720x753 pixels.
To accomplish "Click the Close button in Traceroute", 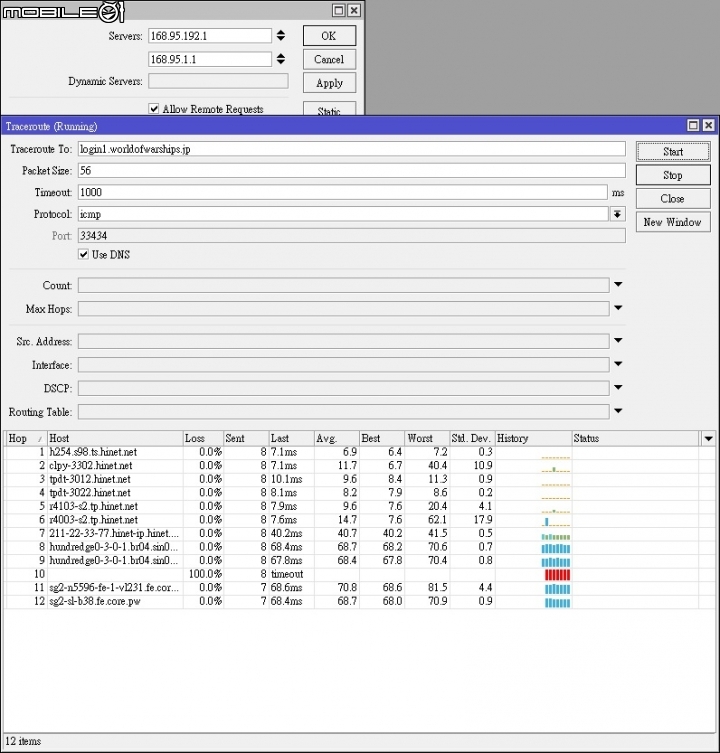I will (673, 199).
